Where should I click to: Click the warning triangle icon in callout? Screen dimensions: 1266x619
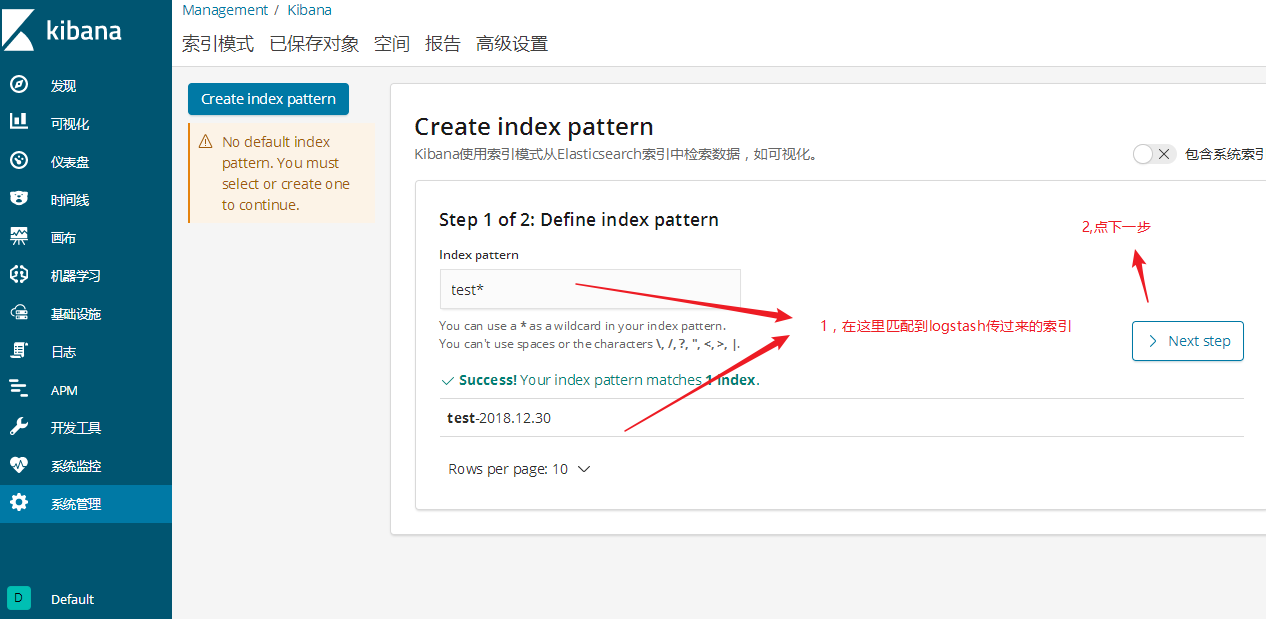click(206, 142)
